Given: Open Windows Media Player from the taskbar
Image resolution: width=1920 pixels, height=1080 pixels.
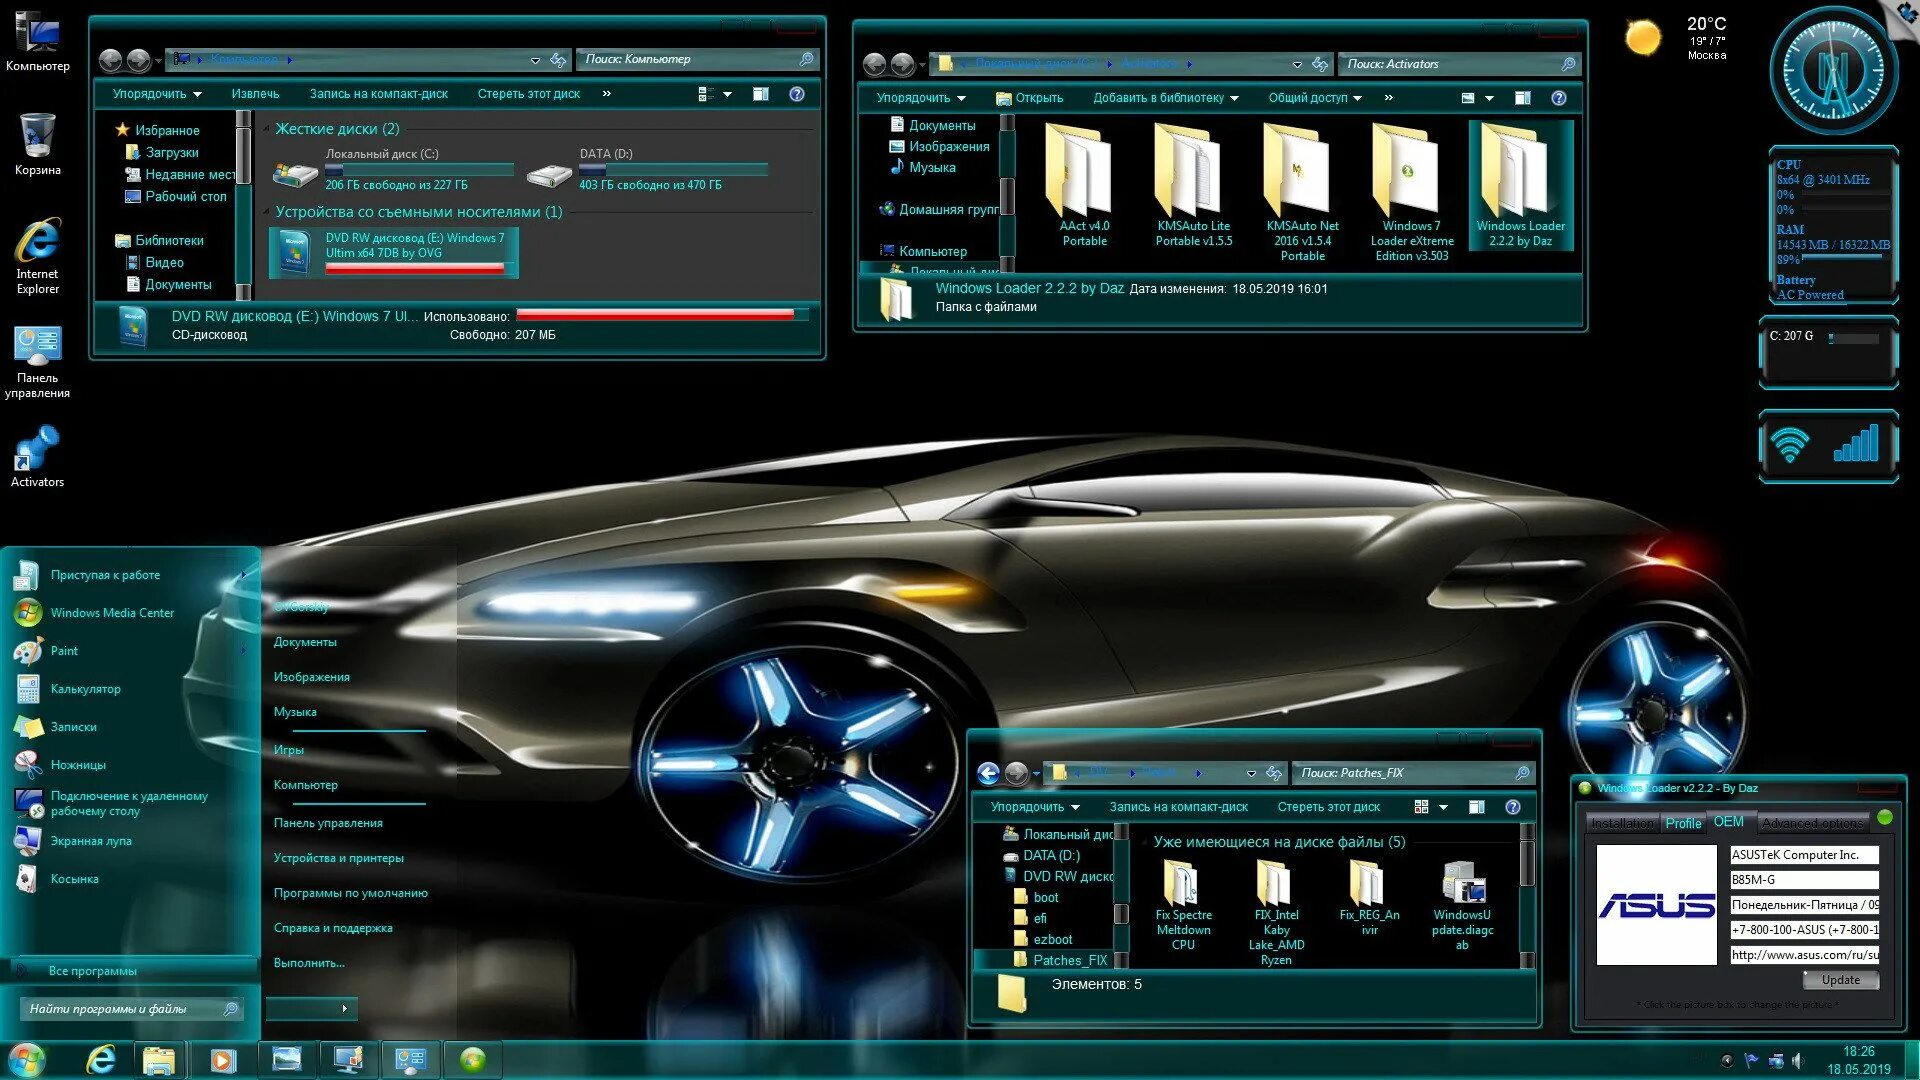Looking at the screenshot, I should pos(222,1059).
